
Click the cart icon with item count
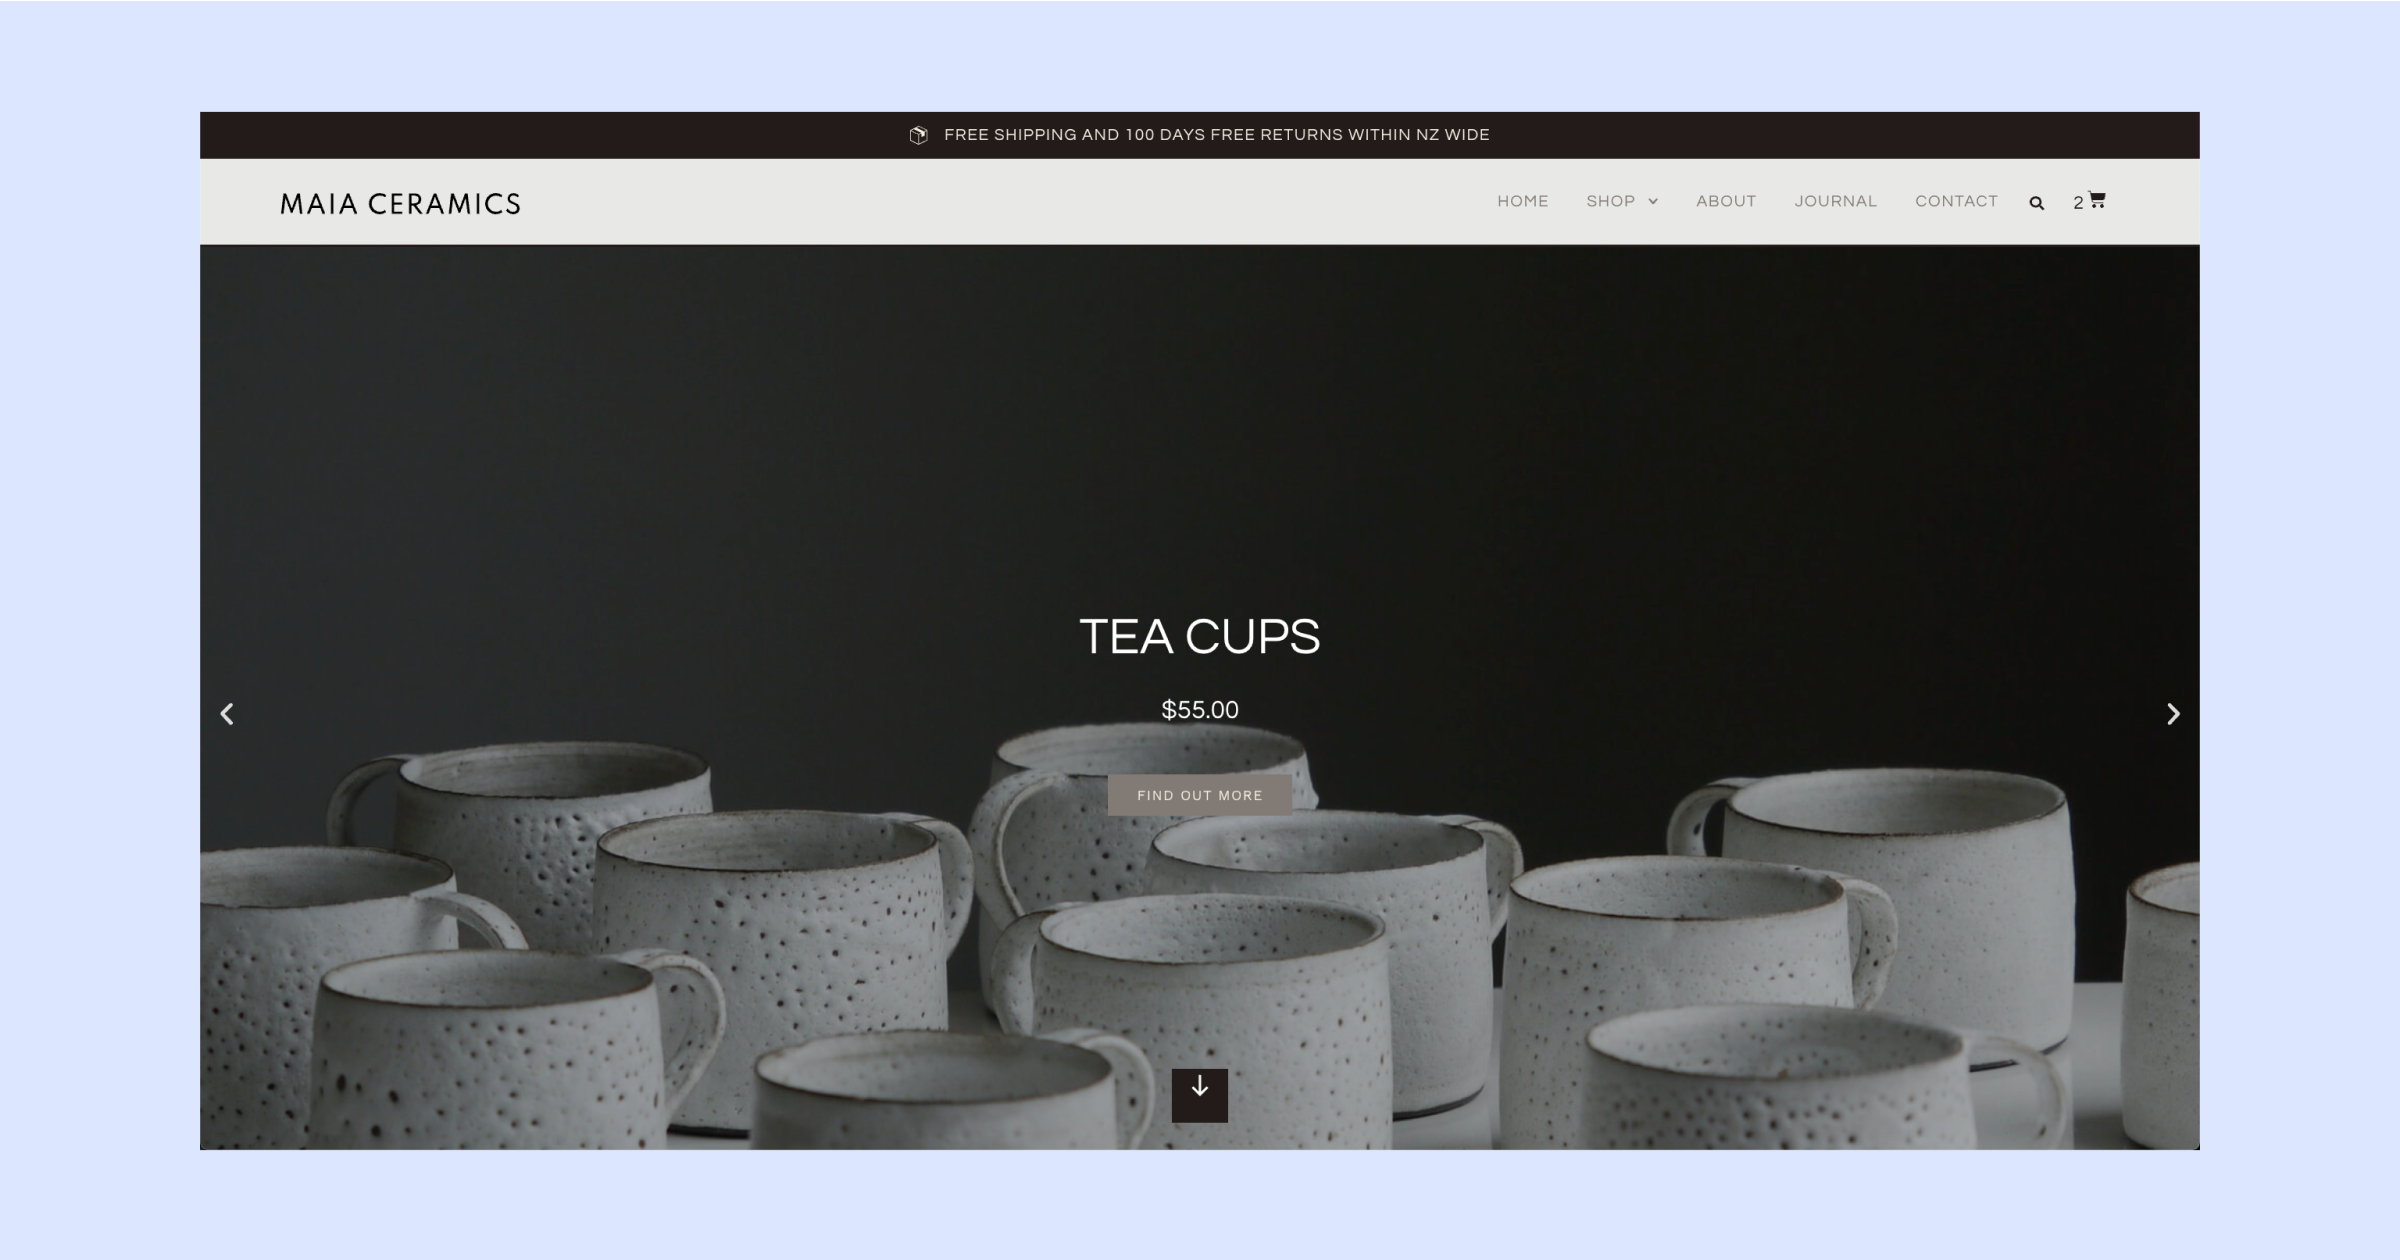click(x=2092, y=200)
